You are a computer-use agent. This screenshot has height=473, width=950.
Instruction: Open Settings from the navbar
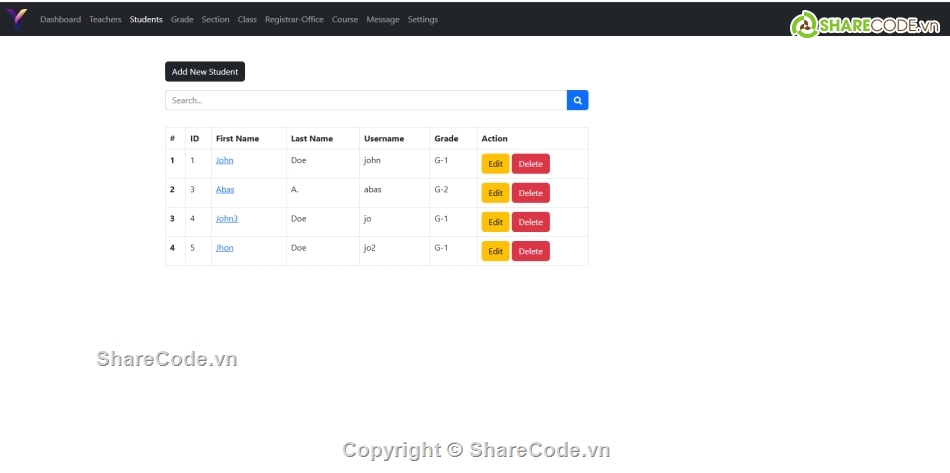click(x=422, y=19)
